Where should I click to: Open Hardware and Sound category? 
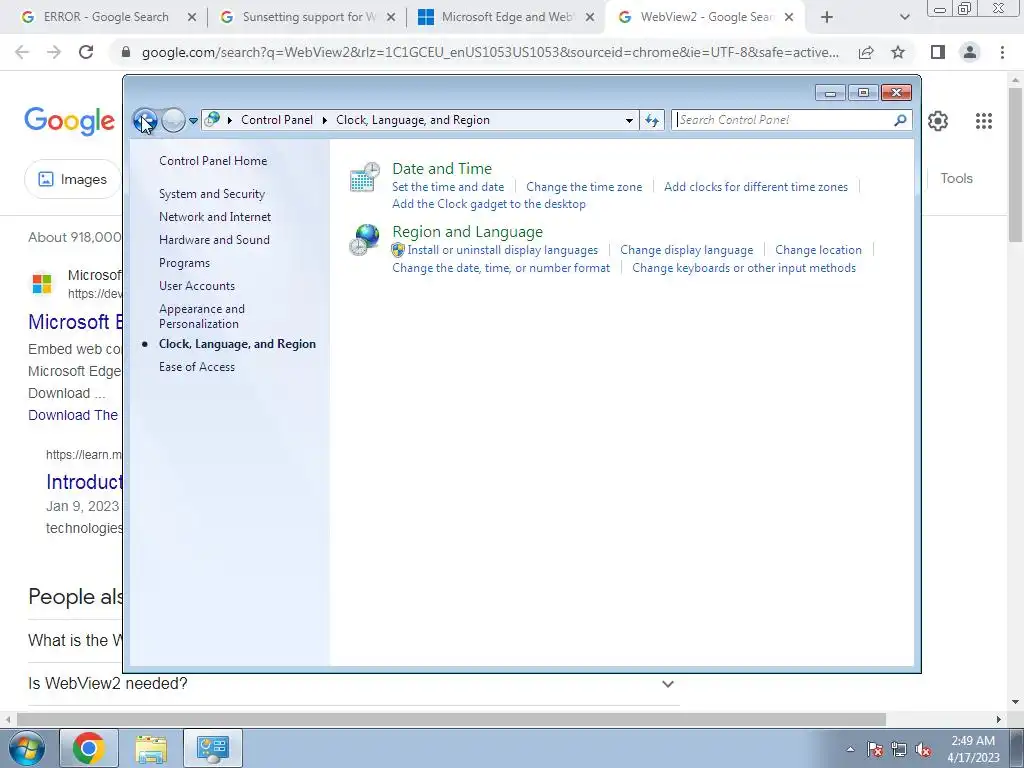click(x=214, y=240)
